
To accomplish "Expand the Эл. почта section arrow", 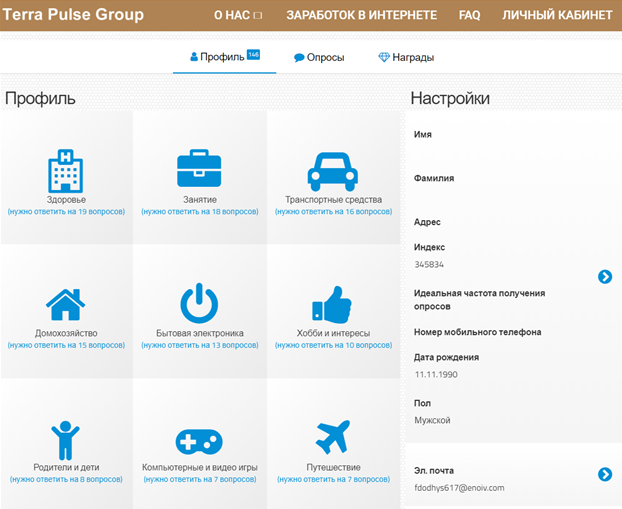I will click(605, 474).
